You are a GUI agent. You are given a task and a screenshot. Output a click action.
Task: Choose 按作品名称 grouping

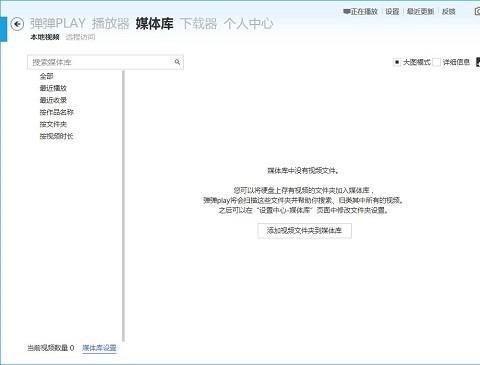56,112
